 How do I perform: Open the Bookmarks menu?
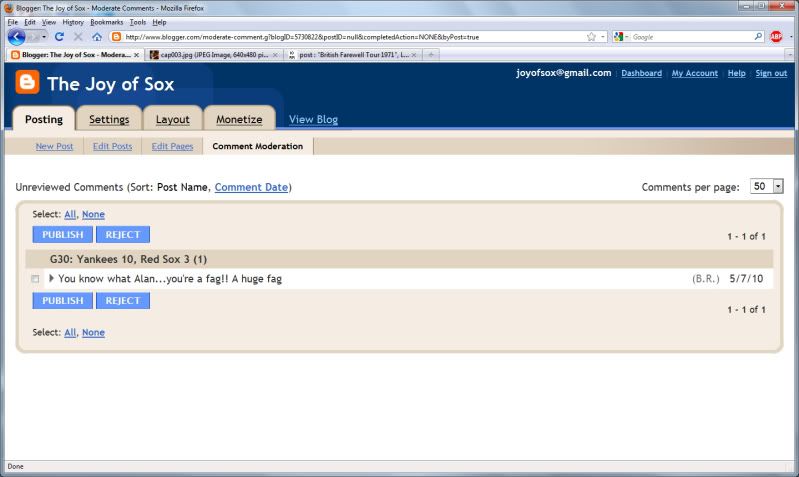point(106,22)
